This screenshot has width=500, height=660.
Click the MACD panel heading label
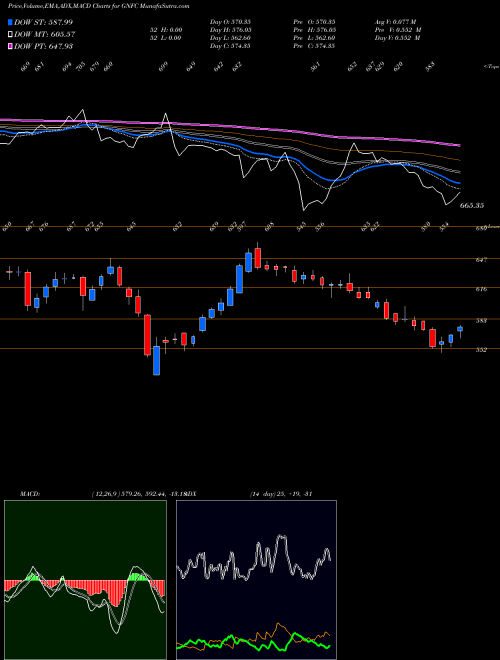[x=29, y=494]
